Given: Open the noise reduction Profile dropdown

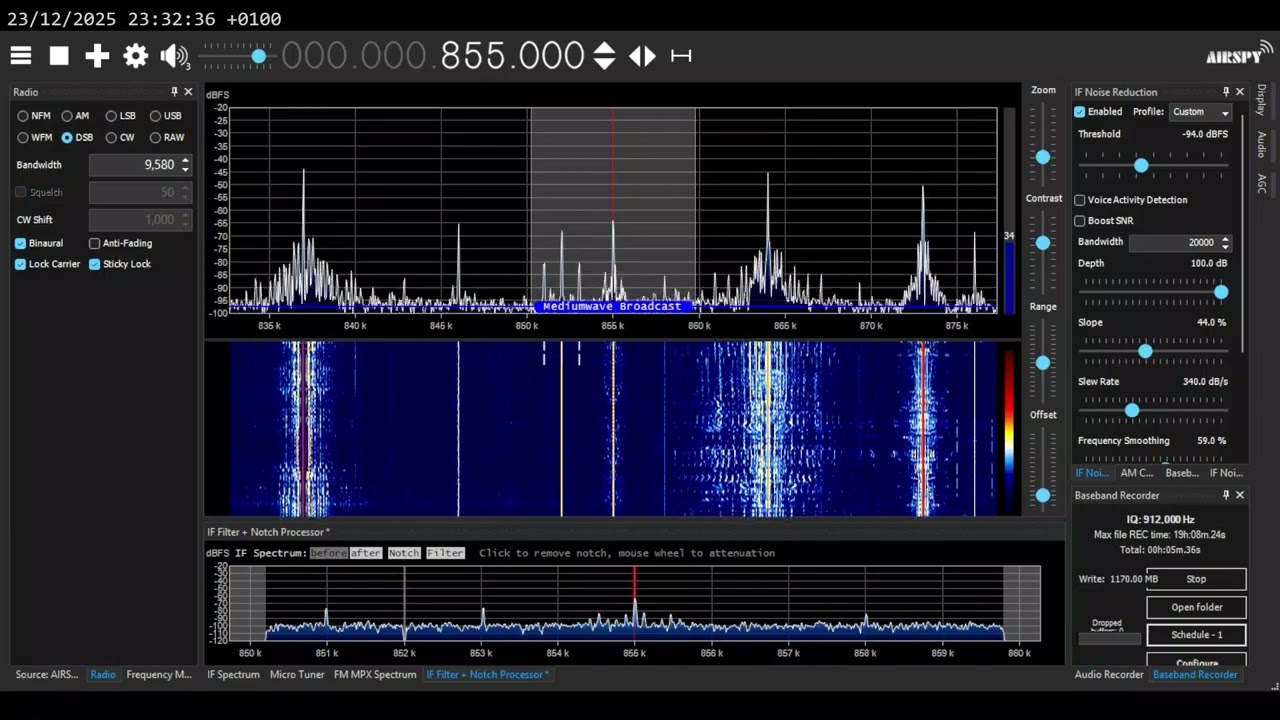Looking at the screenshot, I should pos(1200,112).
